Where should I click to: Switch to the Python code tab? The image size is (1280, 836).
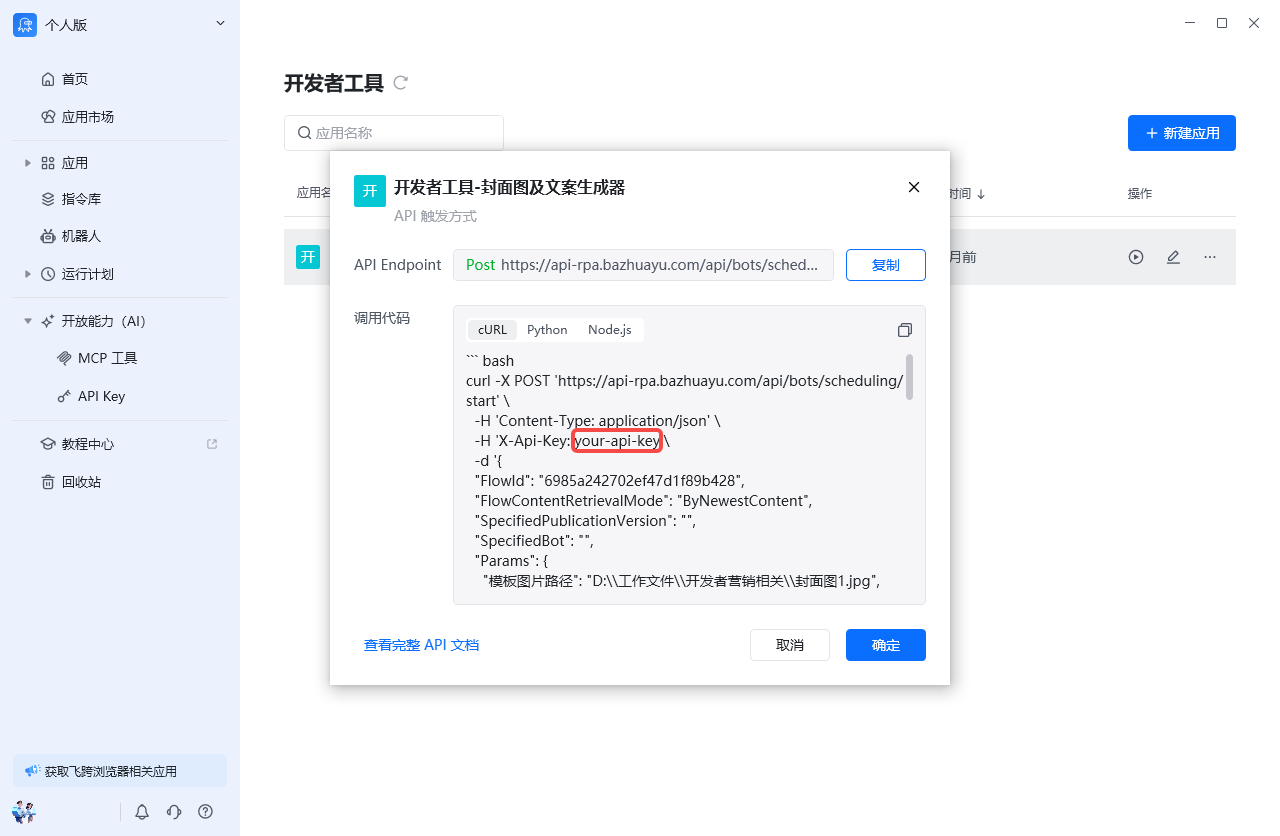(547, 330)
